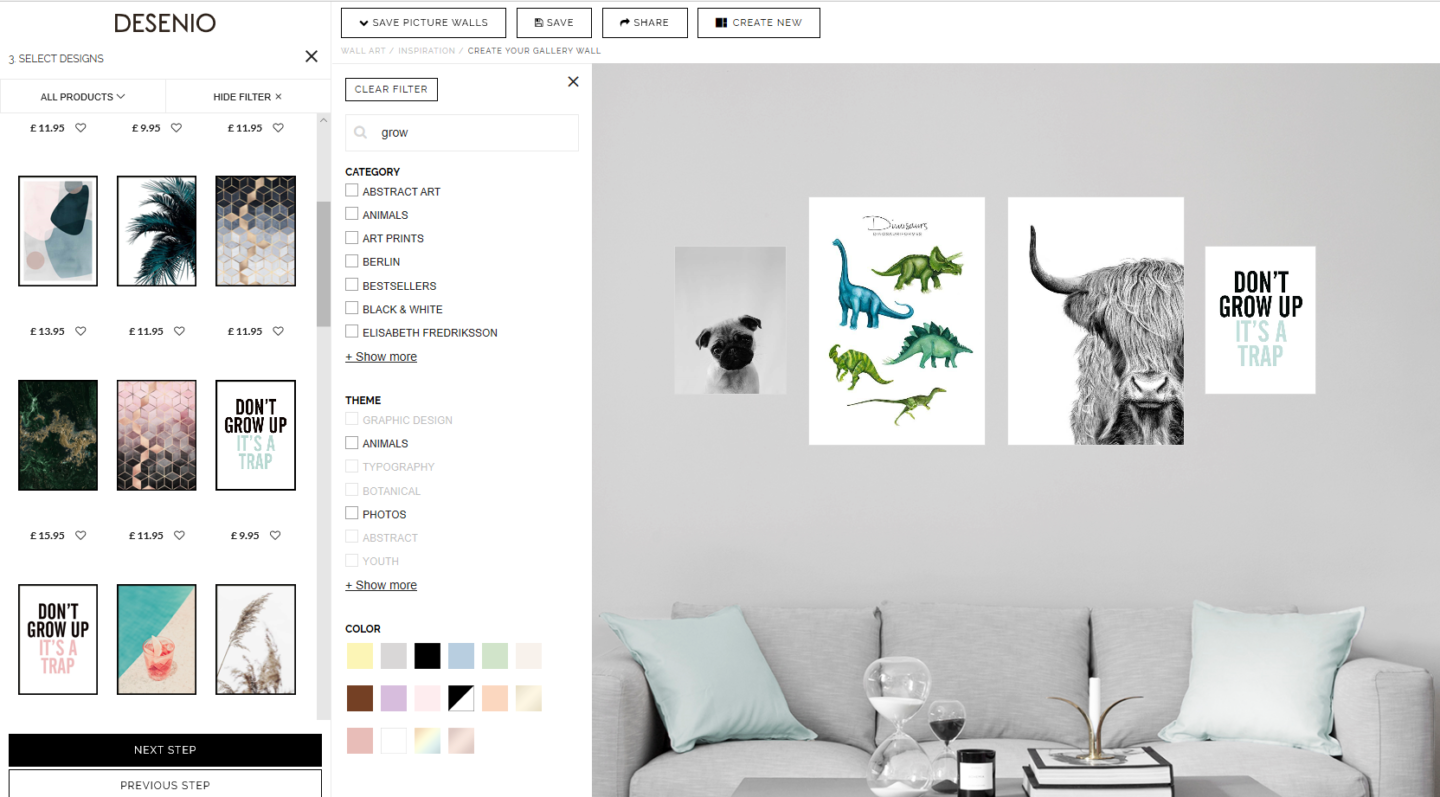This screenshot has width=1440, height=797.
Task: Click heart beside middle-row third £11.95
Action: click(x=278, y=331)
